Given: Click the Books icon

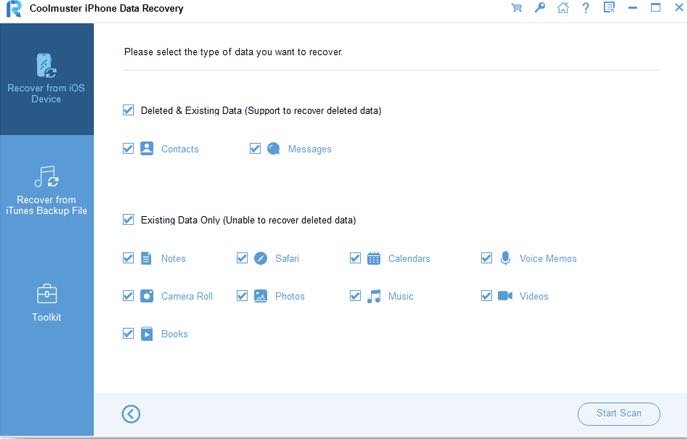Looking at the screenshot, I should (x=147, y=334).
